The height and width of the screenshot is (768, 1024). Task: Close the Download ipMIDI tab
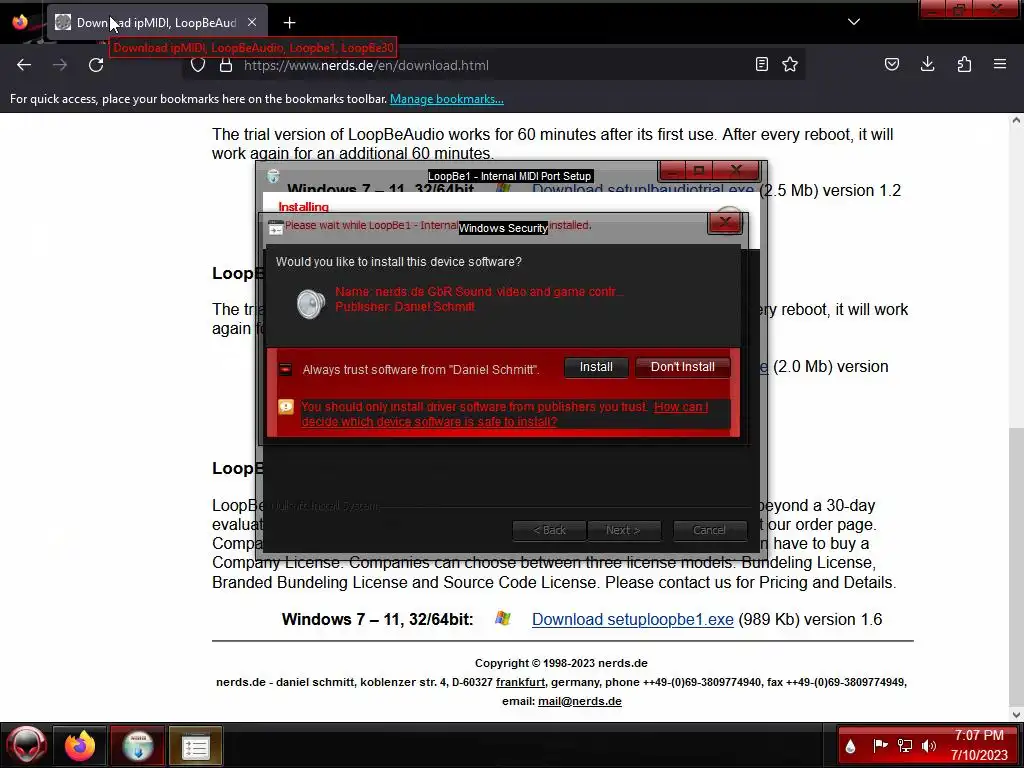pyautogui.click(x=252, y=22)
